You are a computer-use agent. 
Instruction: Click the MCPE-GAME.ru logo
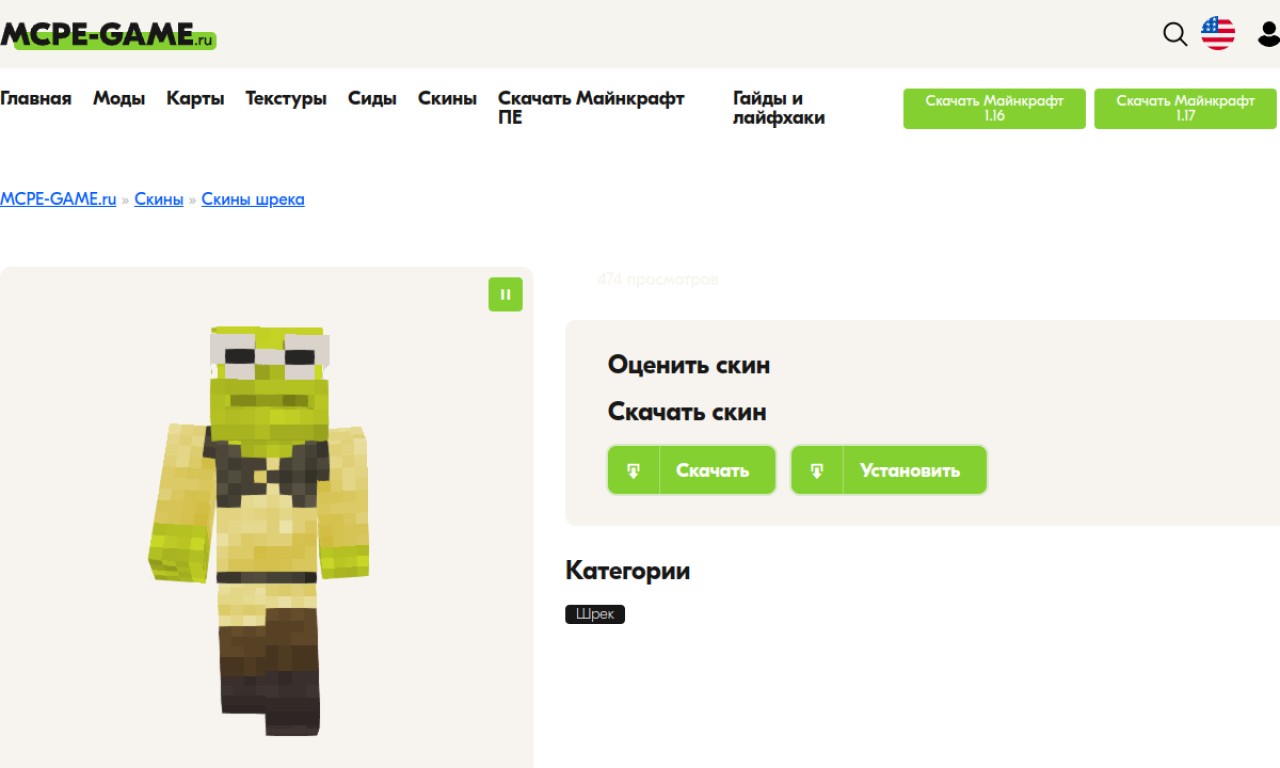pyautogui.click(x=108, y=35)
